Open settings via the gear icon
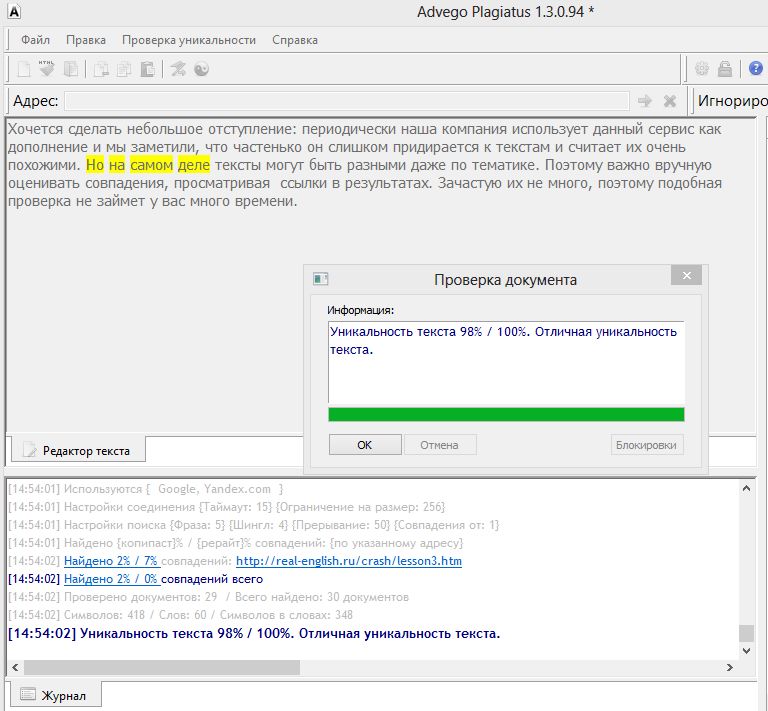 point(702,69)
